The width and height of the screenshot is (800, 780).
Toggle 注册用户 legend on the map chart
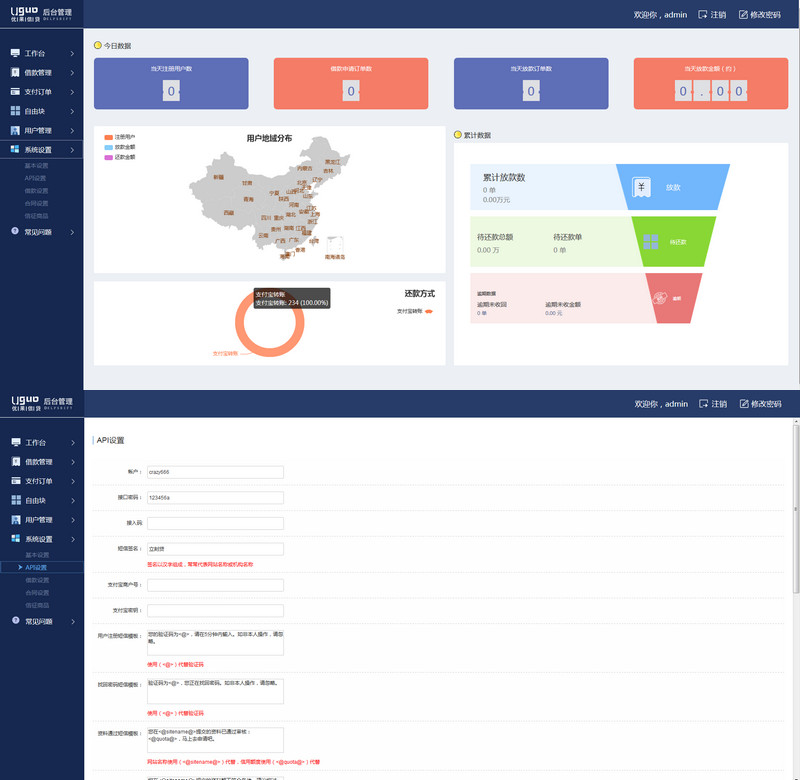pos(119,137)
